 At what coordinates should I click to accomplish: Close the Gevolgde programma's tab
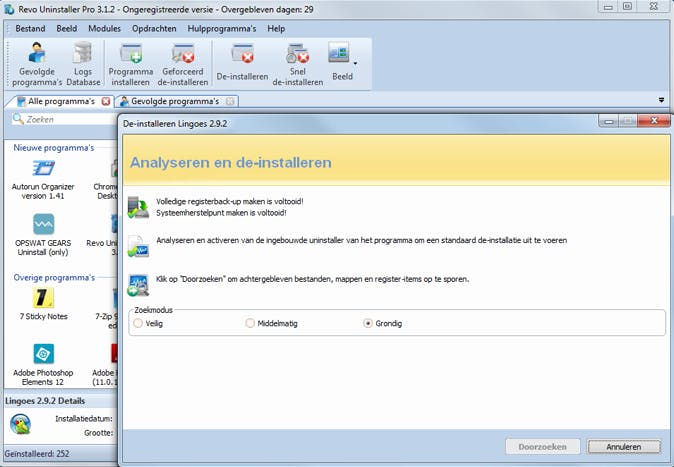[230, 101]
